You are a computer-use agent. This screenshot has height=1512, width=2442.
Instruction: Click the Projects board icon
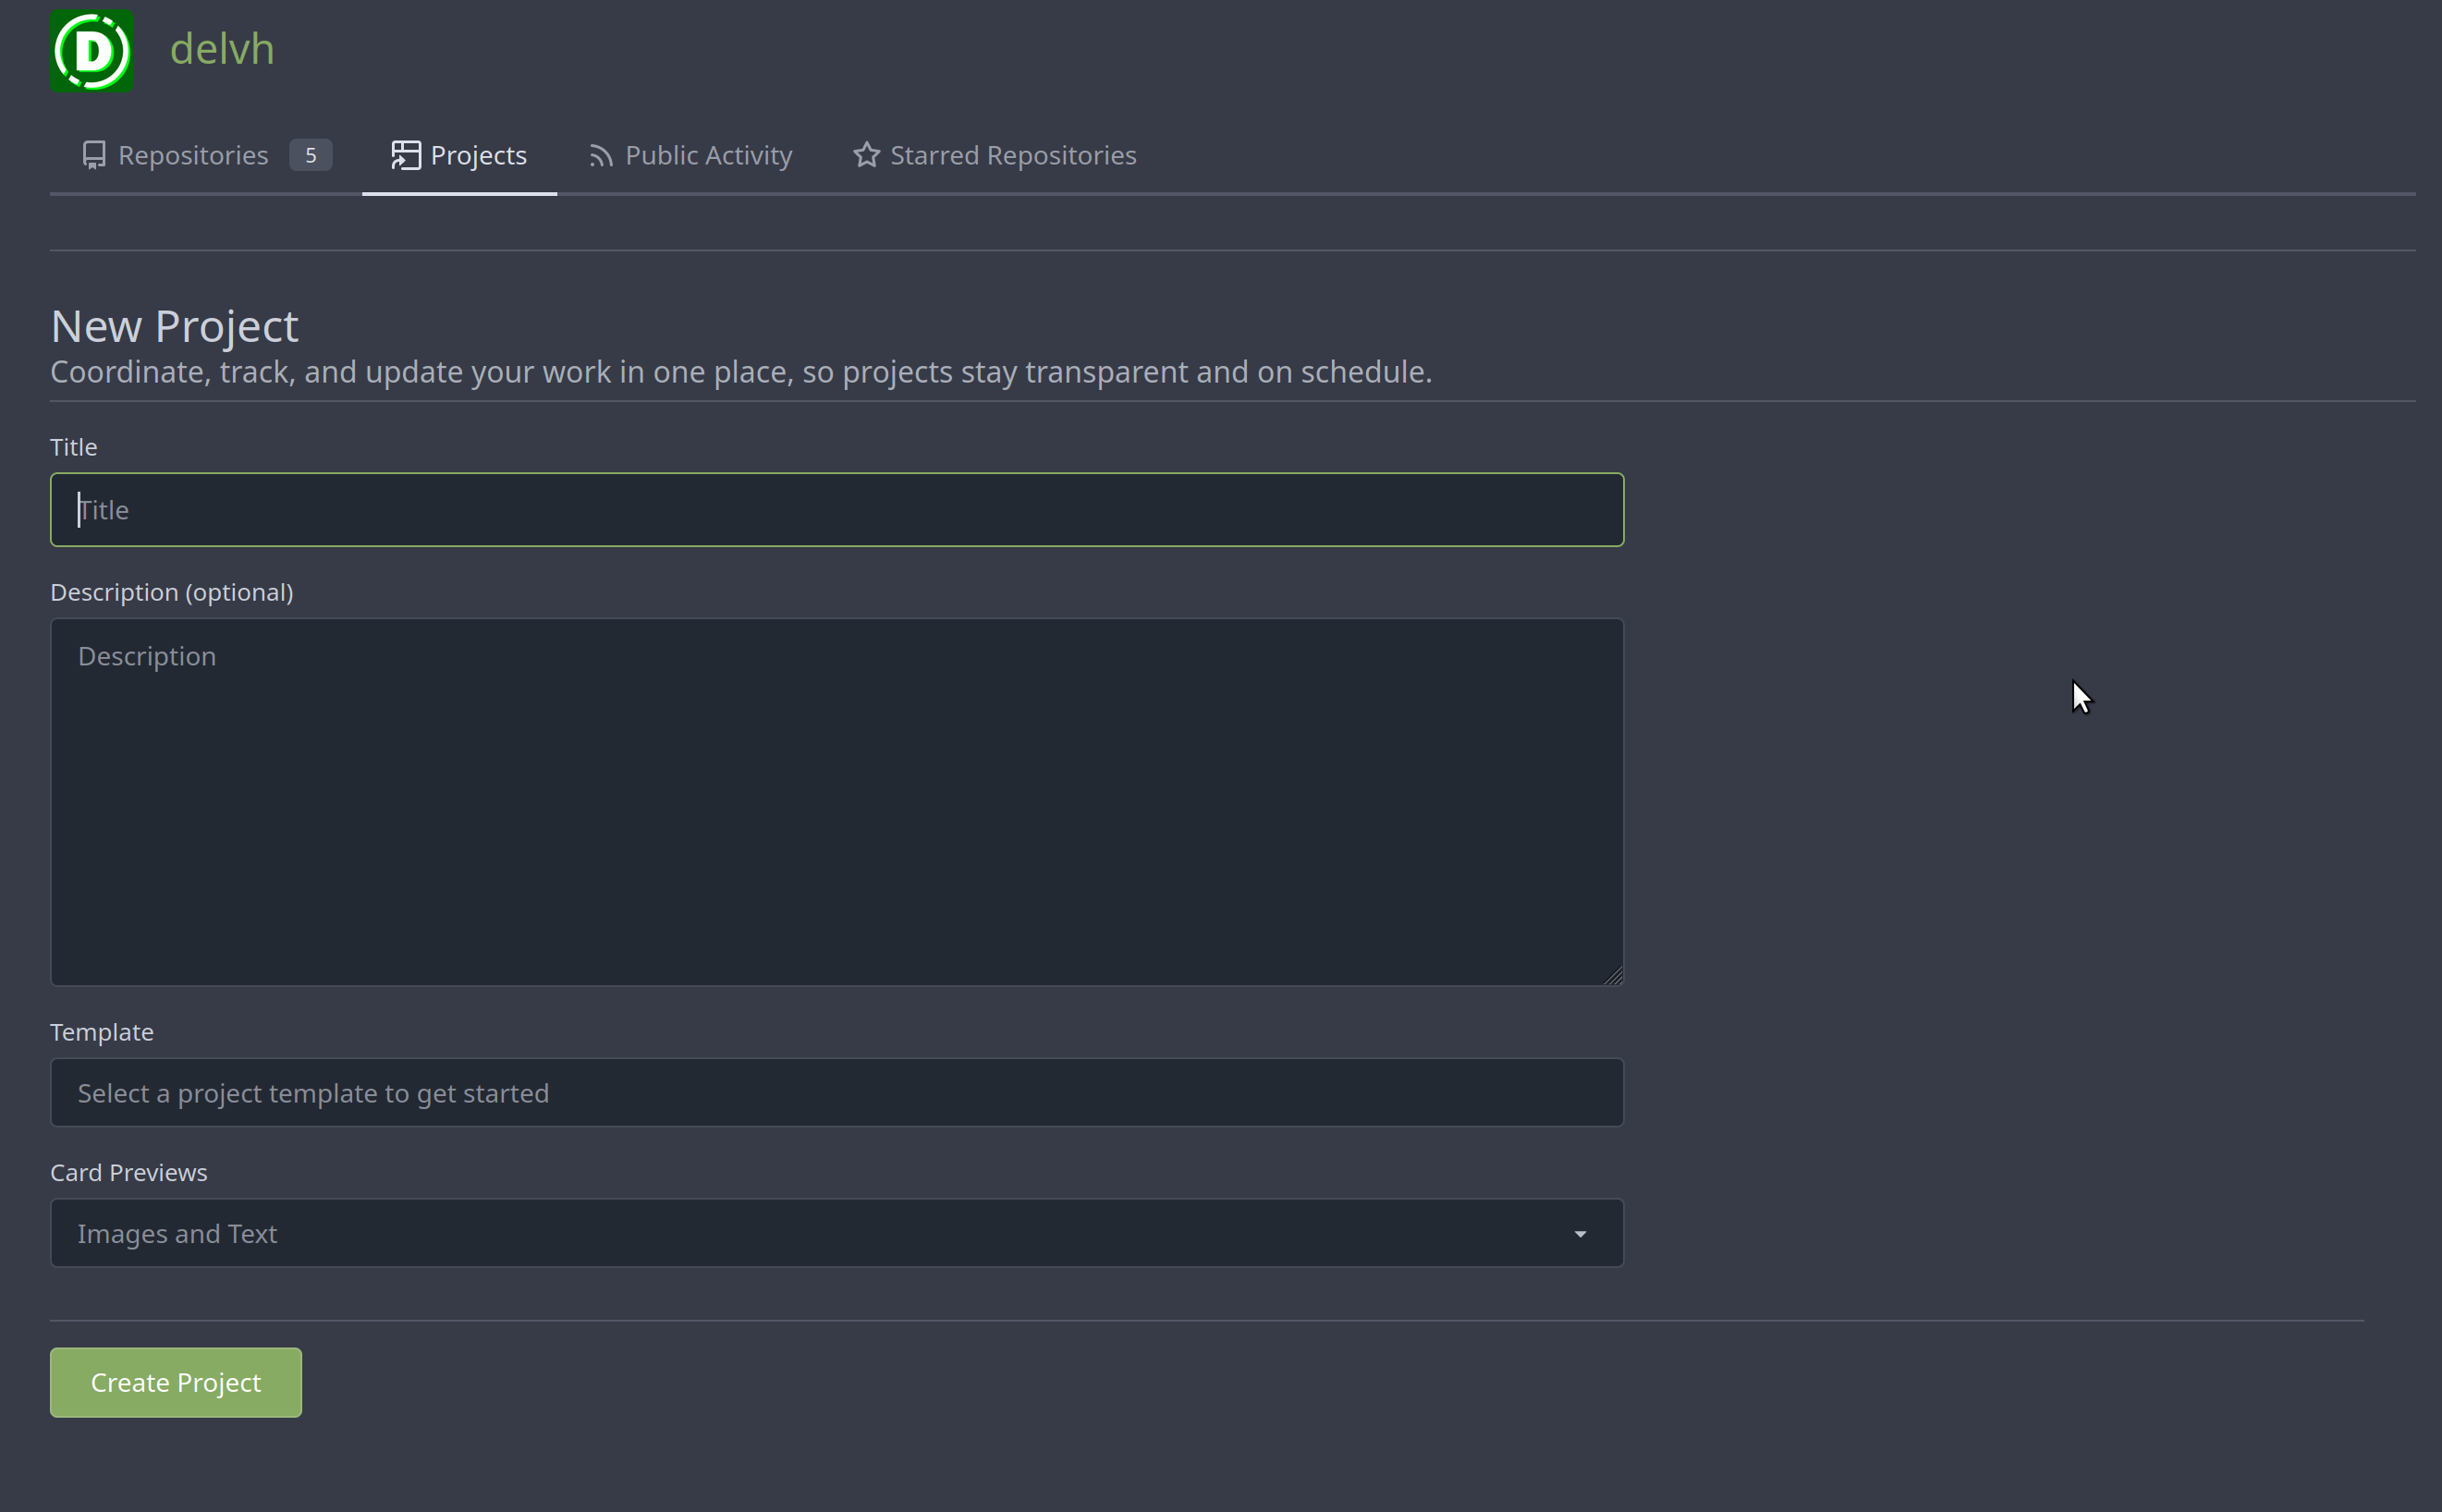point(405,155)
